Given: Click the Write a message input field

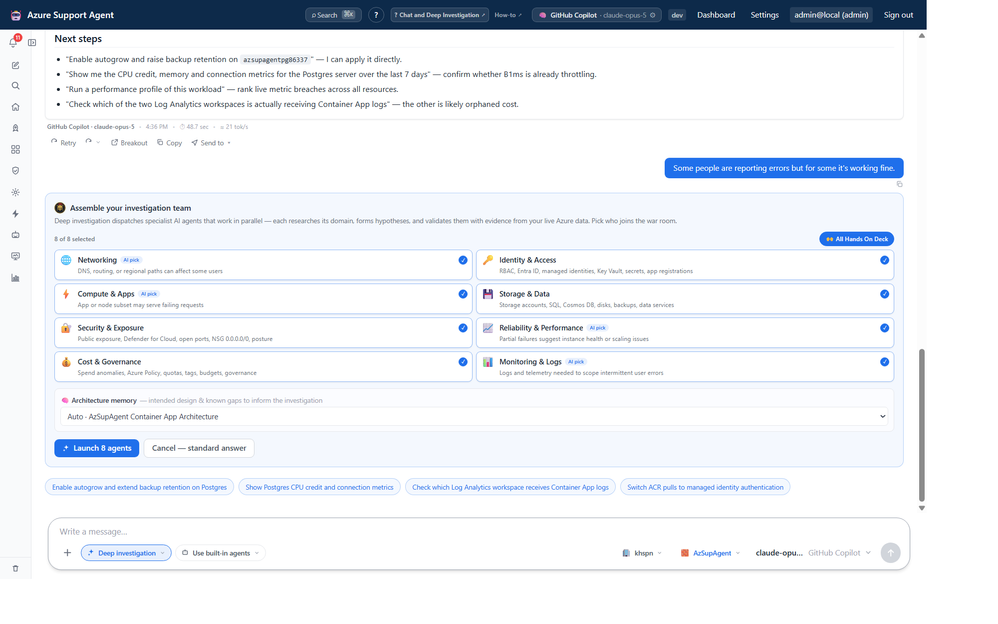Looking at the screenshot, I should pos(479,532).
